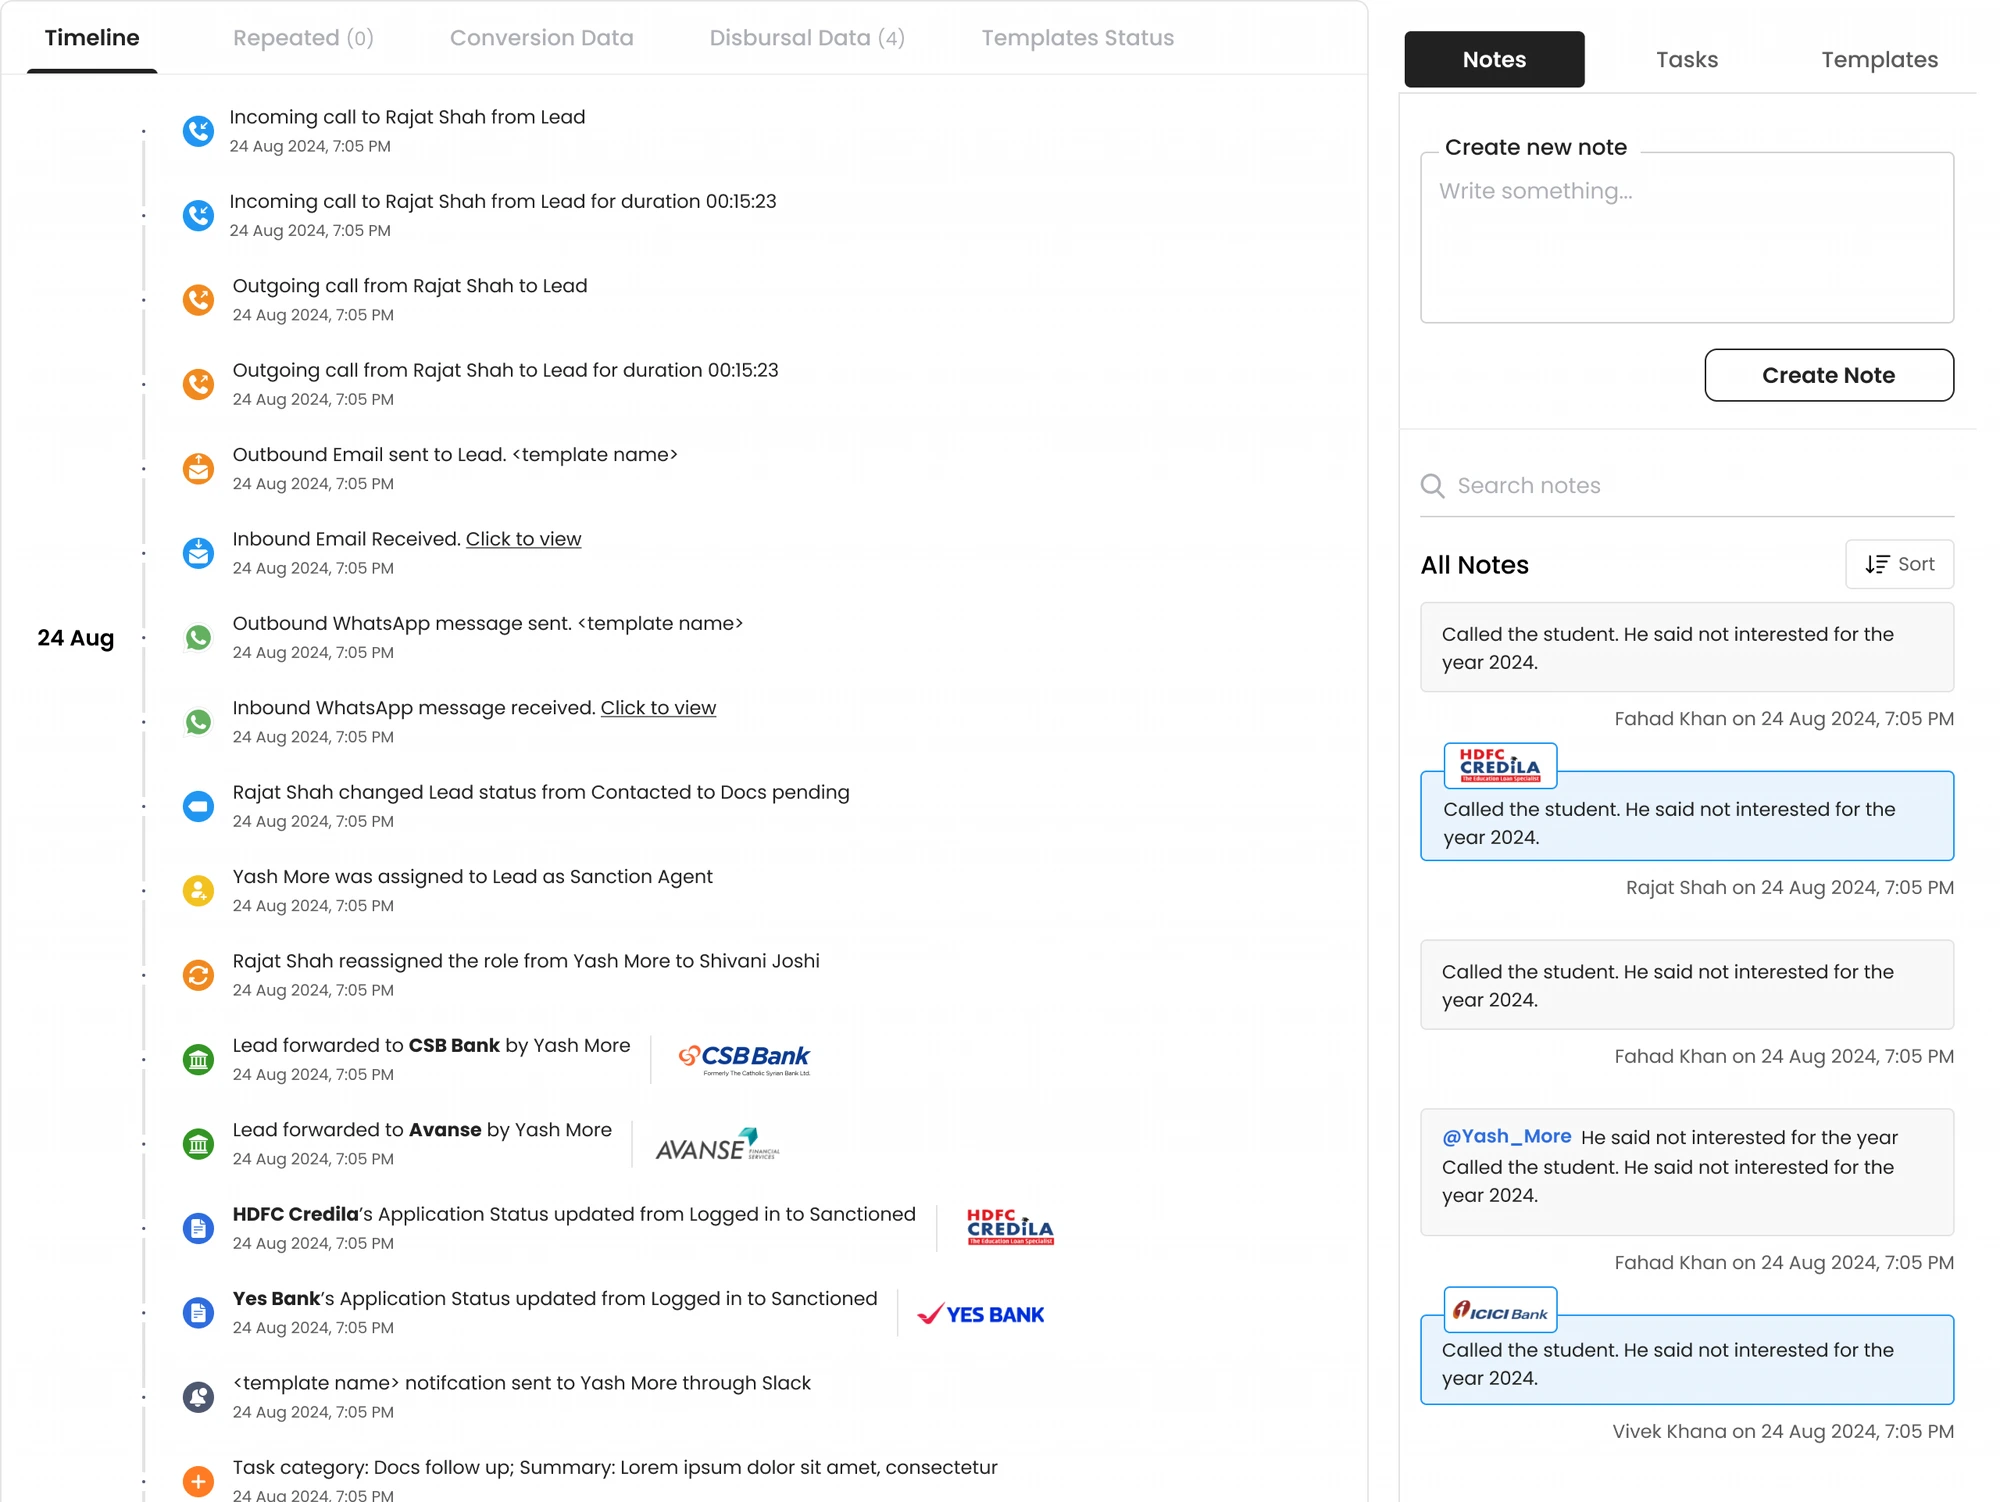Click the document icon for Yes Bank status

(x=198, y=1312)
